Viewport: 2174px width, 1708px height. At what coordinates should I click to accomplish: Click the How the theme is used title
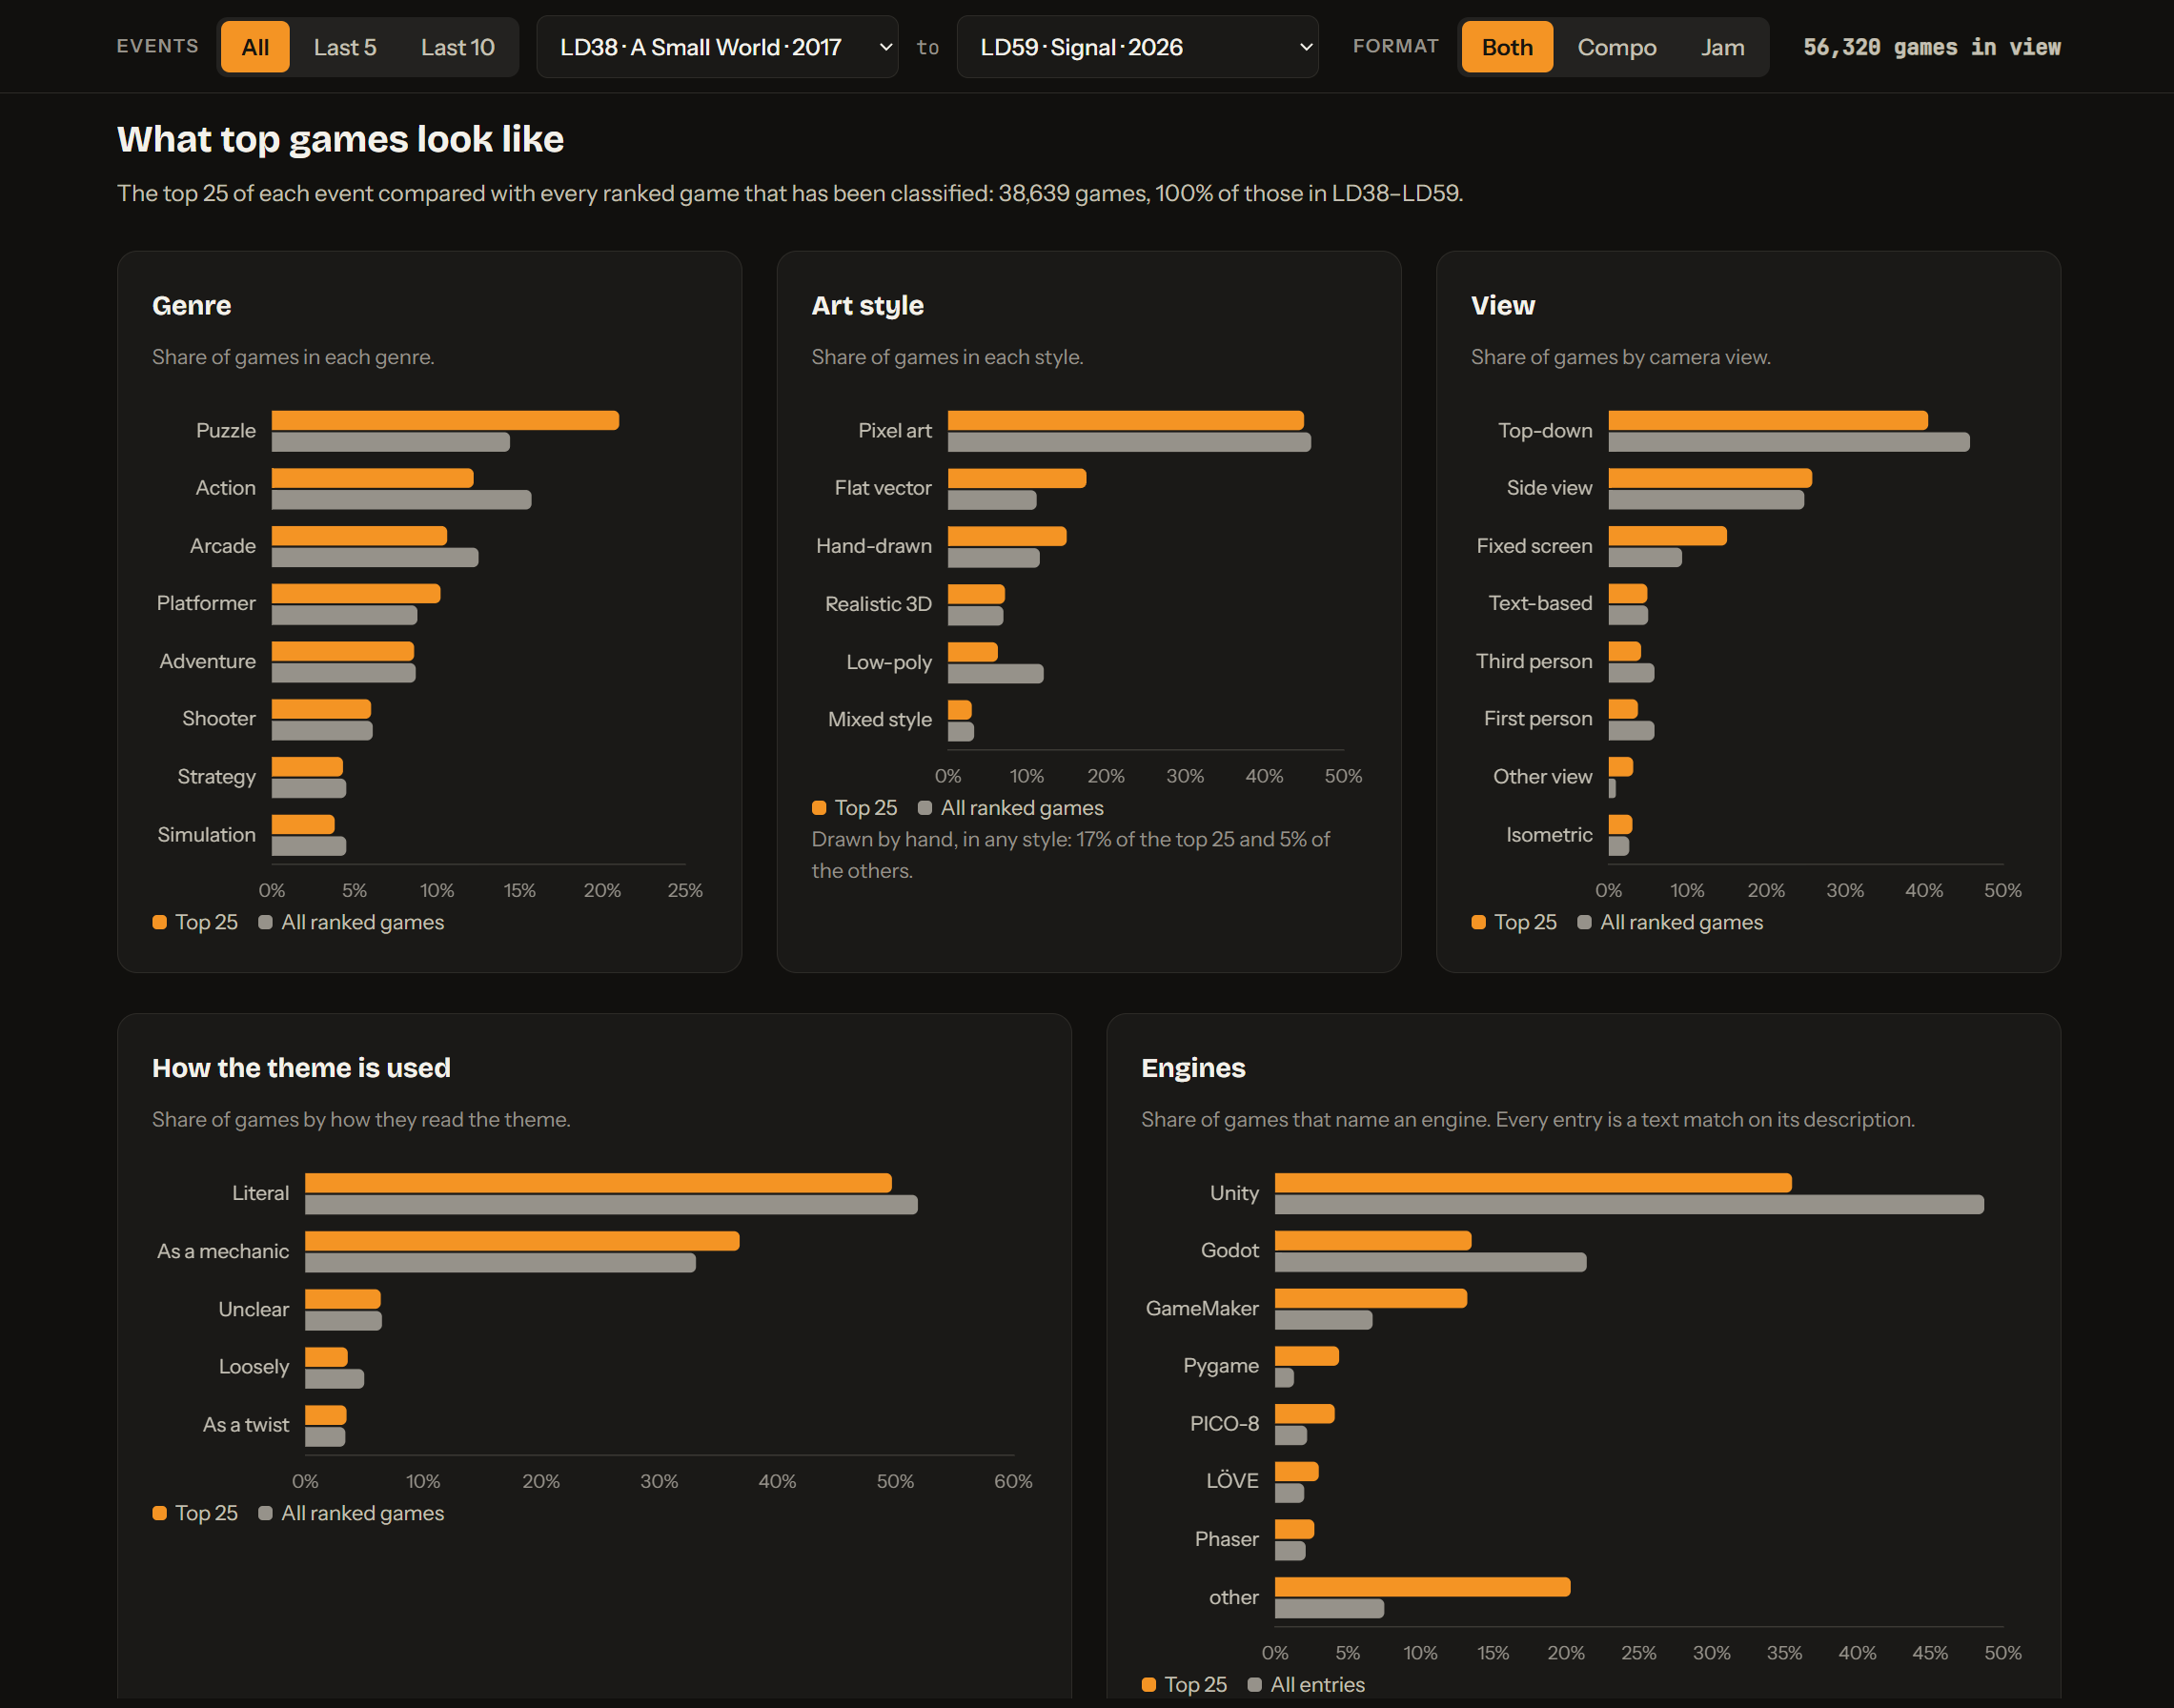pyautogui.click(x=301, y=1068)
